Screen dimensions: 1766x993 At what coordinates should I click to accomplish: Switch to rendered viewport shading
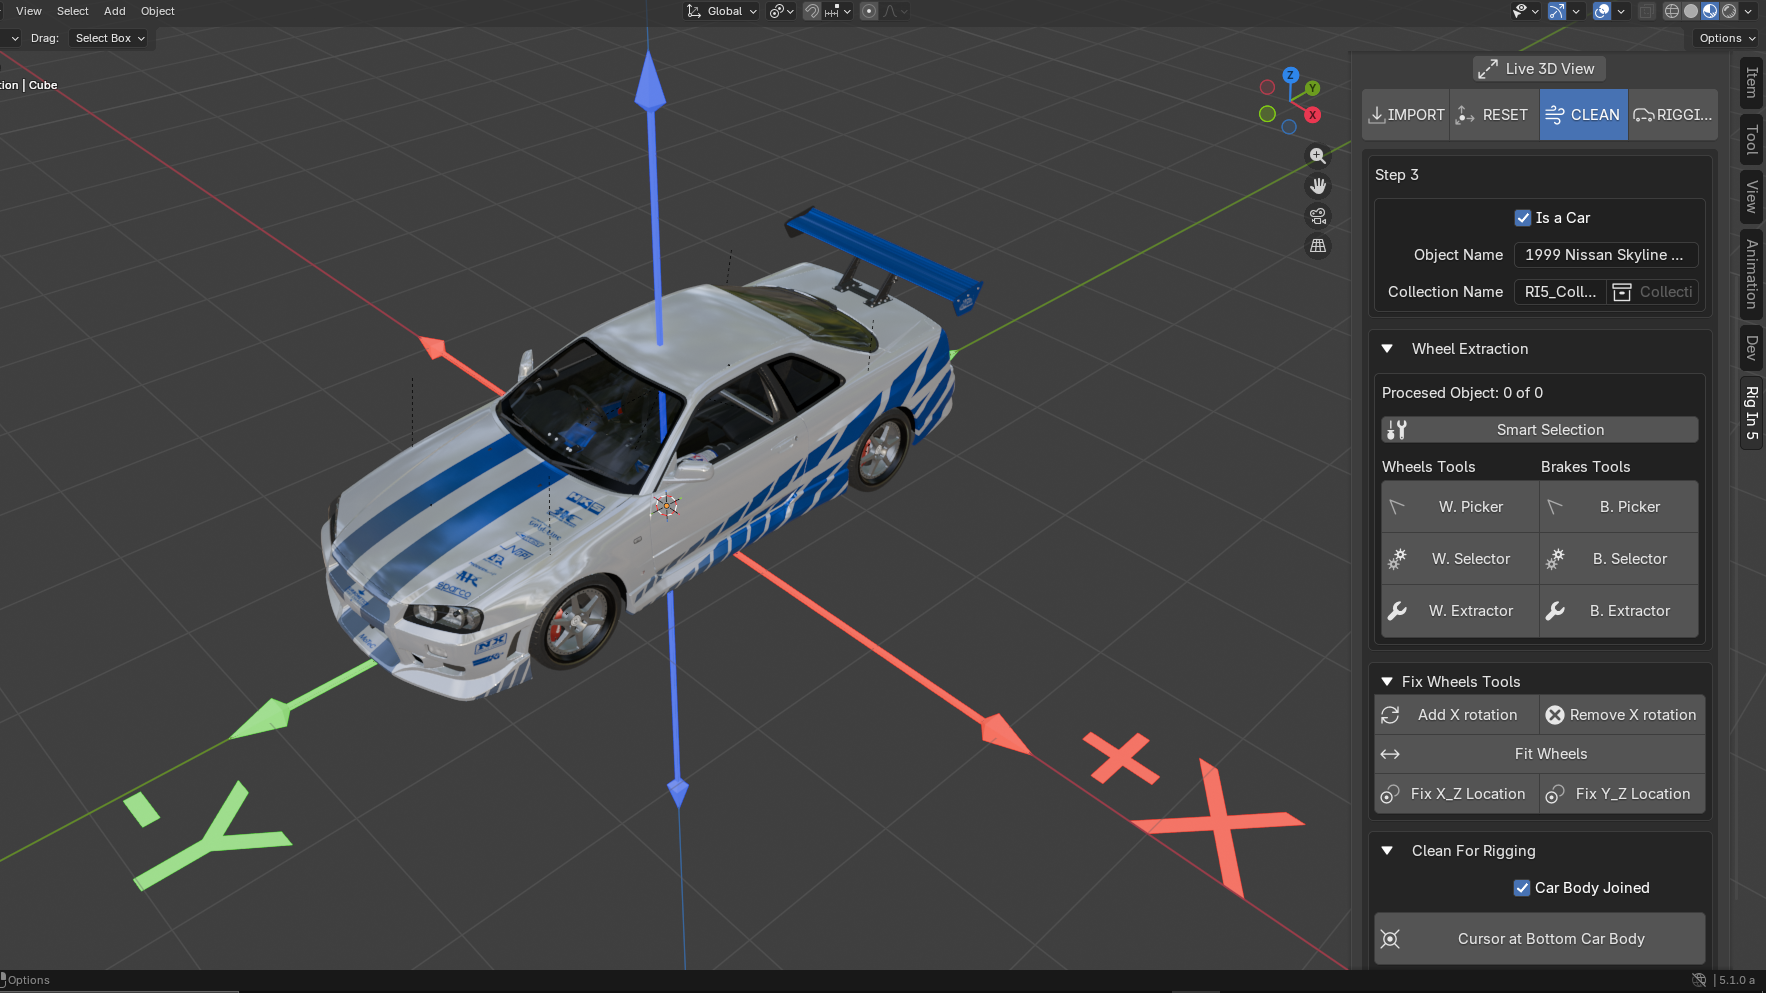point(1729,11)
